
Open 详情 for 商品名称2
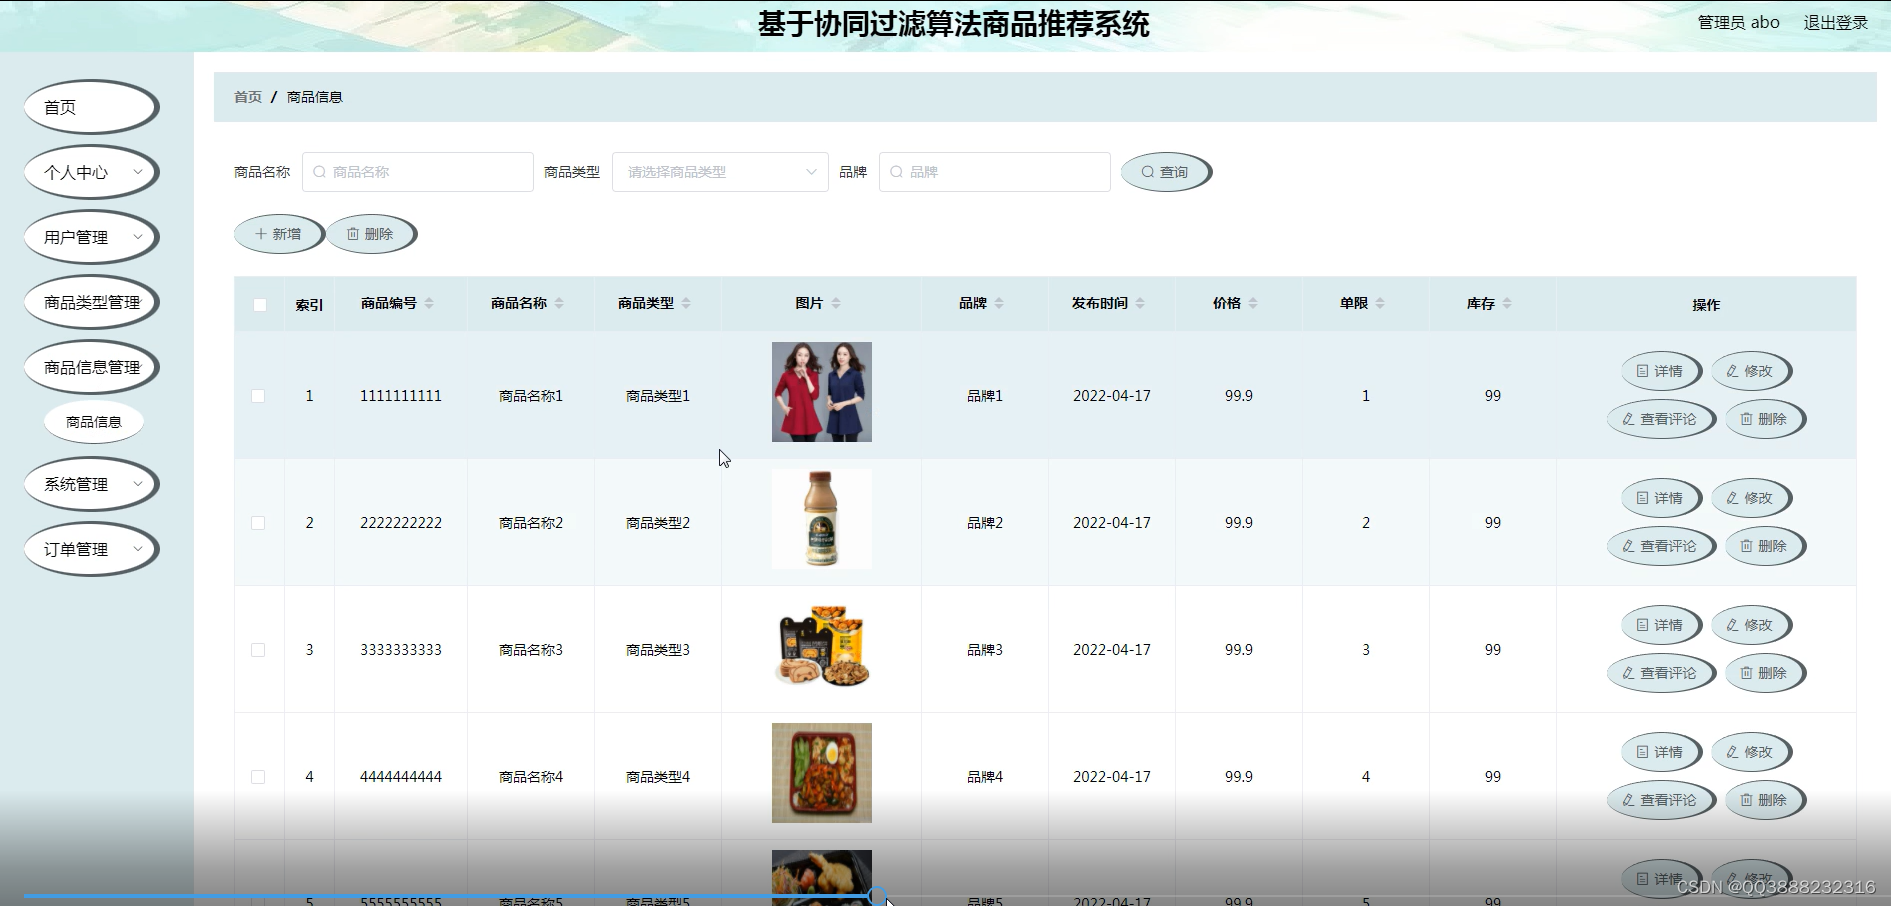point(1661,498)
